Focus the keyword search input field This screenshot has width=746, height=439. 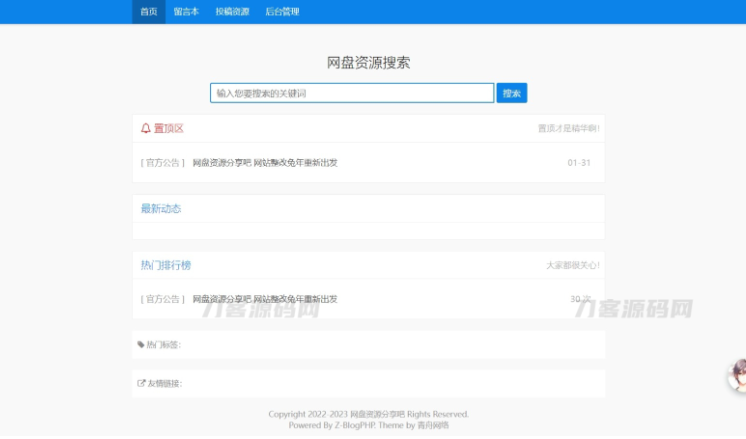352,93
